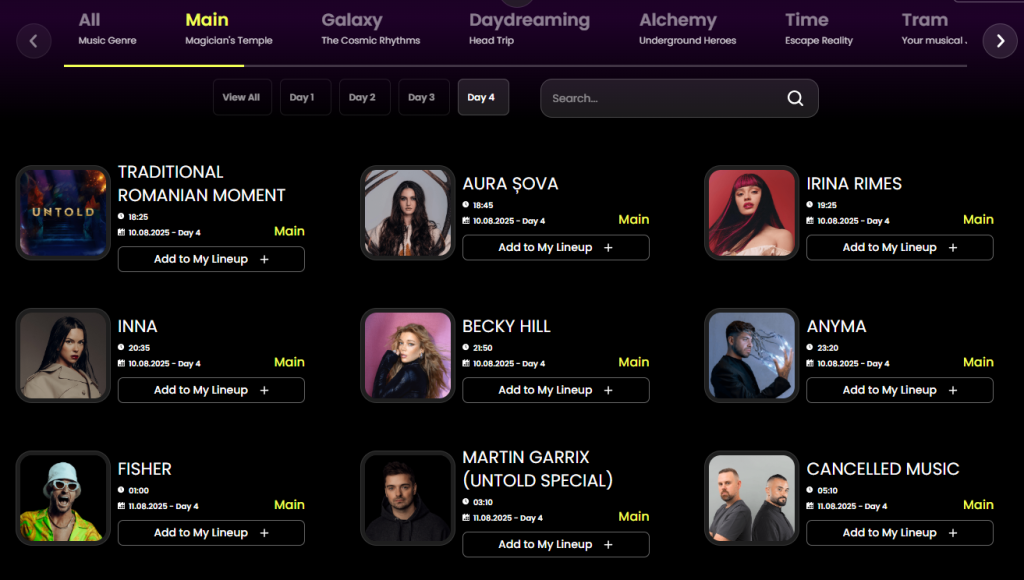Click Cancelled Music's 05:10 start time
This screenshot has width=1024, height=580.
point(827,491)
